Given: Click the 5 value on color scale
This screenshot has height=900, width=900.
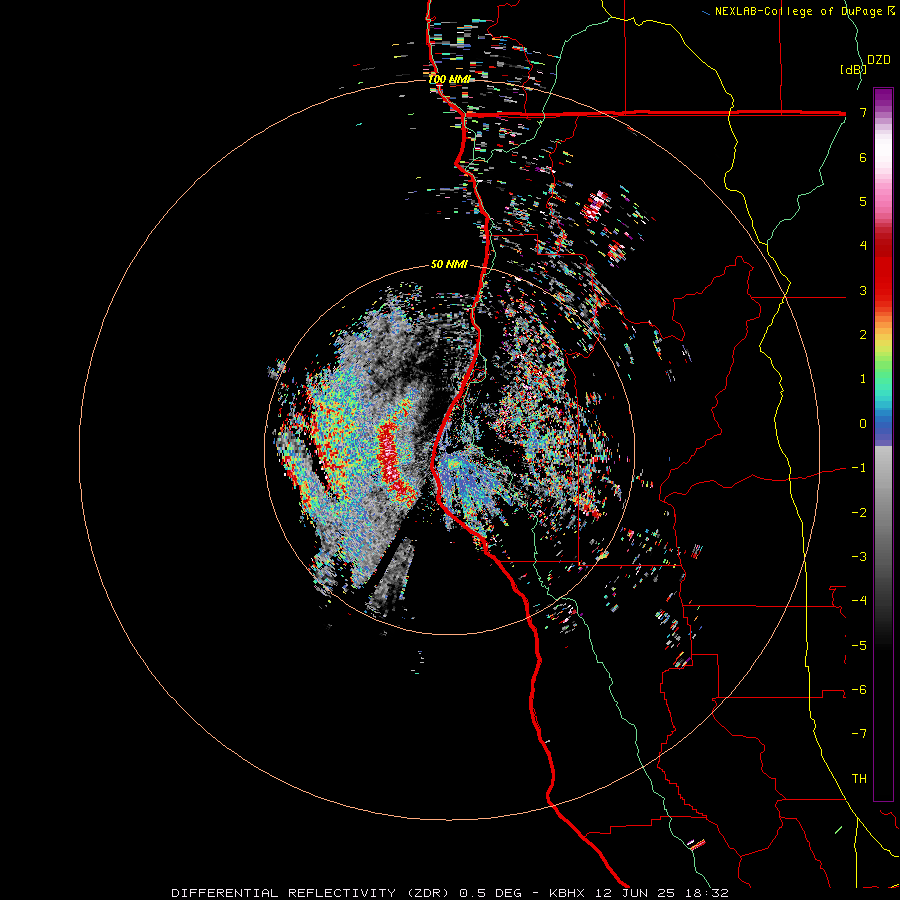Looking at the screenshot, I should (863, 201).
